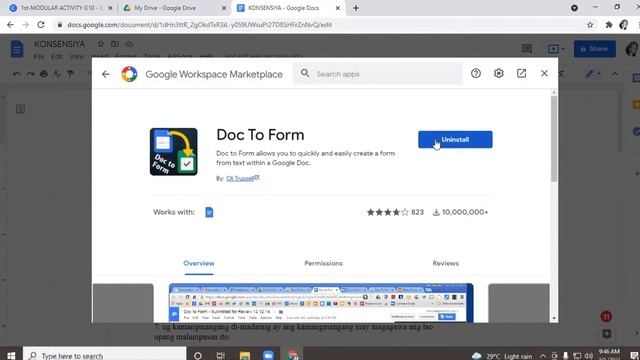The image size is (640, 360).
Task: Close the KONSENSIYA Google Docs tab
Action: [338, 8]
